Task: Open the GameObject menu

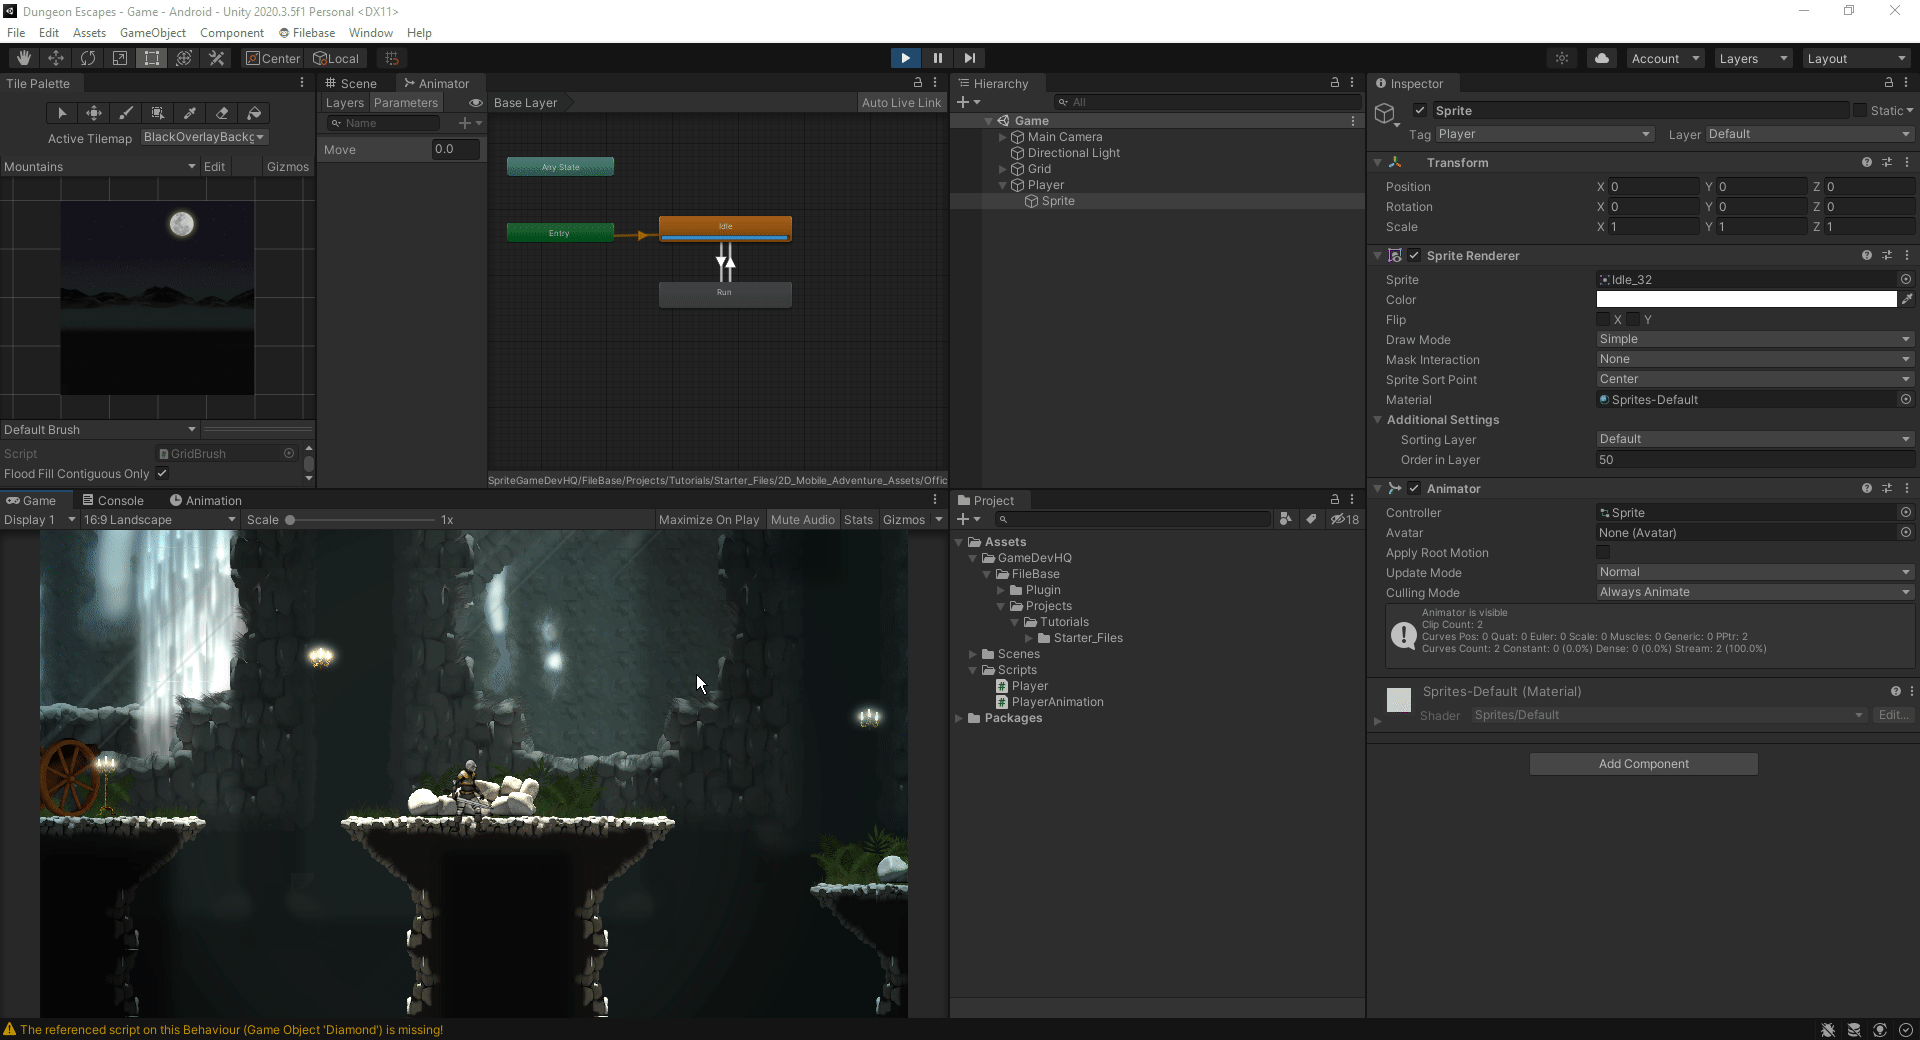Action: (153, 32)
